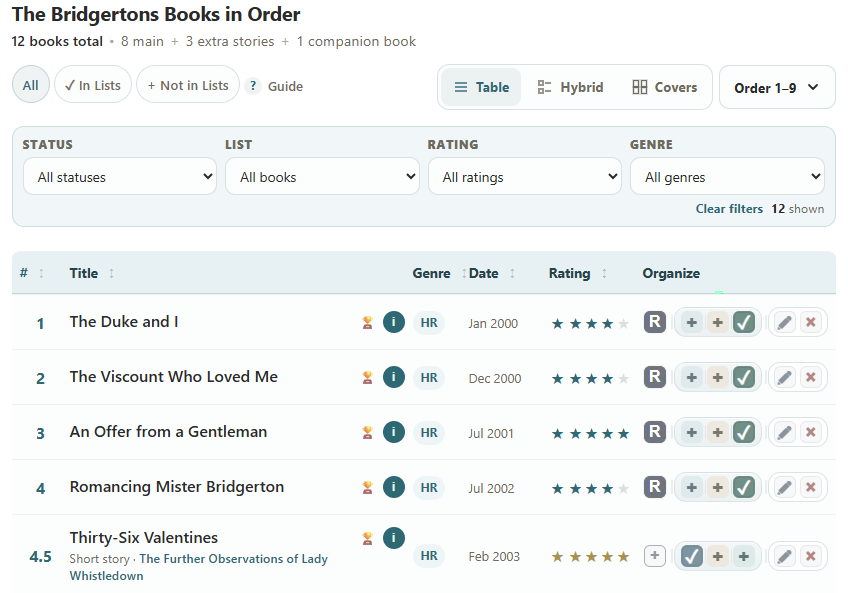Edit Romancing Mister Bridgerton pencil icon
848x593 pixels.
pyautogui.click(x=785, y=487)
